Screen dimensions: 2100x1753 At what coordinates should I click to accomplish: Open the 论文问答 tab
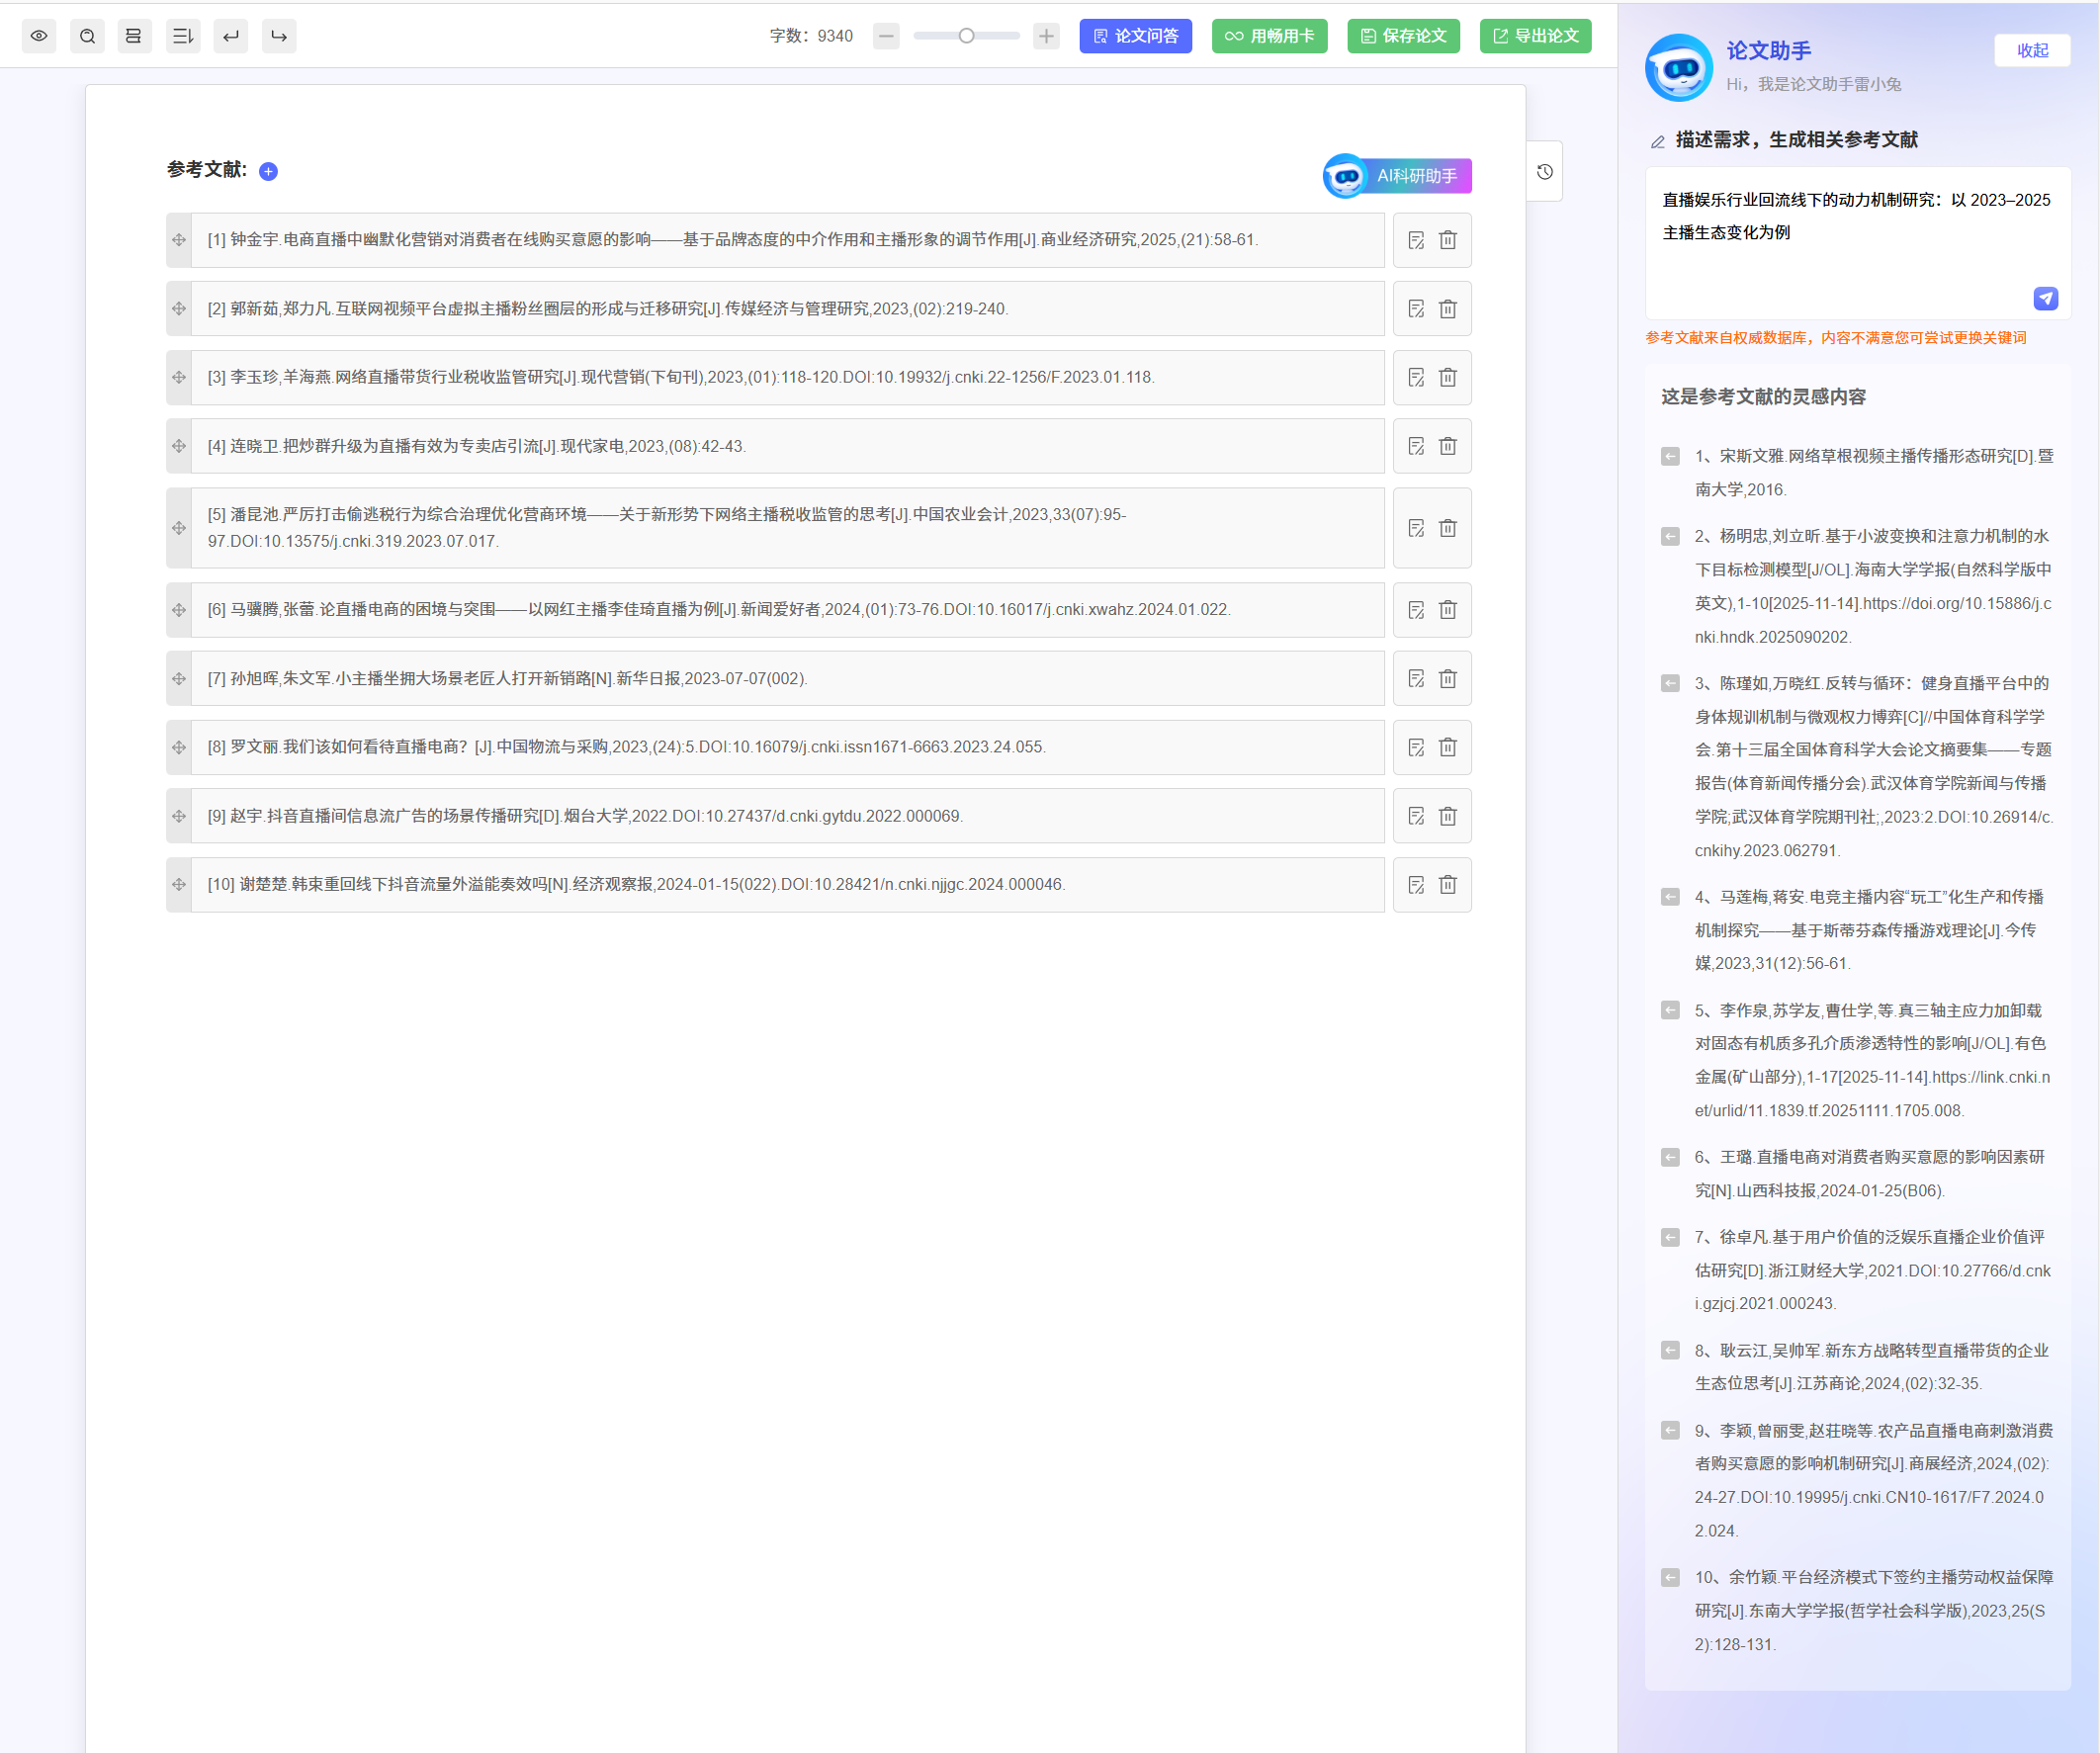click(x=1135, y=36)
